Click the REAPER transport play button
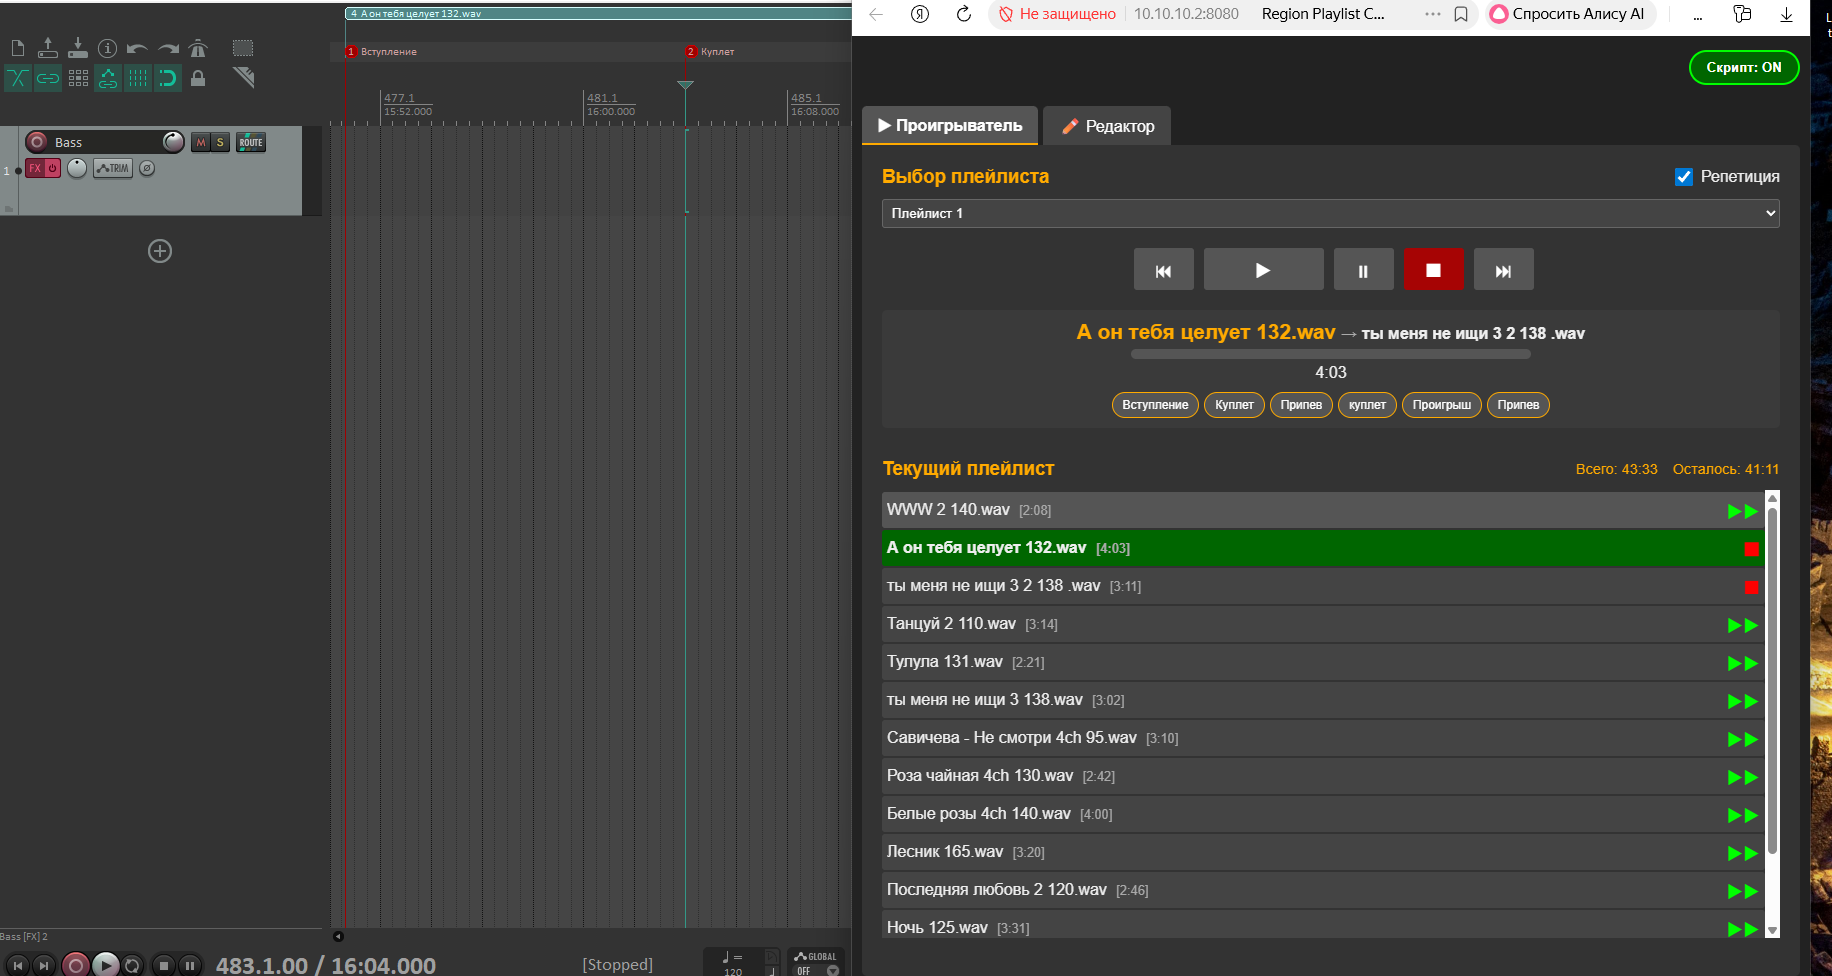 (x=105, y=965)
